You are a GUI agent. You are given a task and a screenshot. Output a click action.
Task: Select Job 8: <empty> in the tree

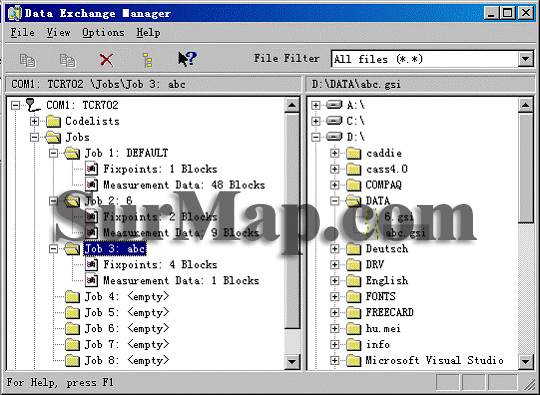tap(127, 361)
